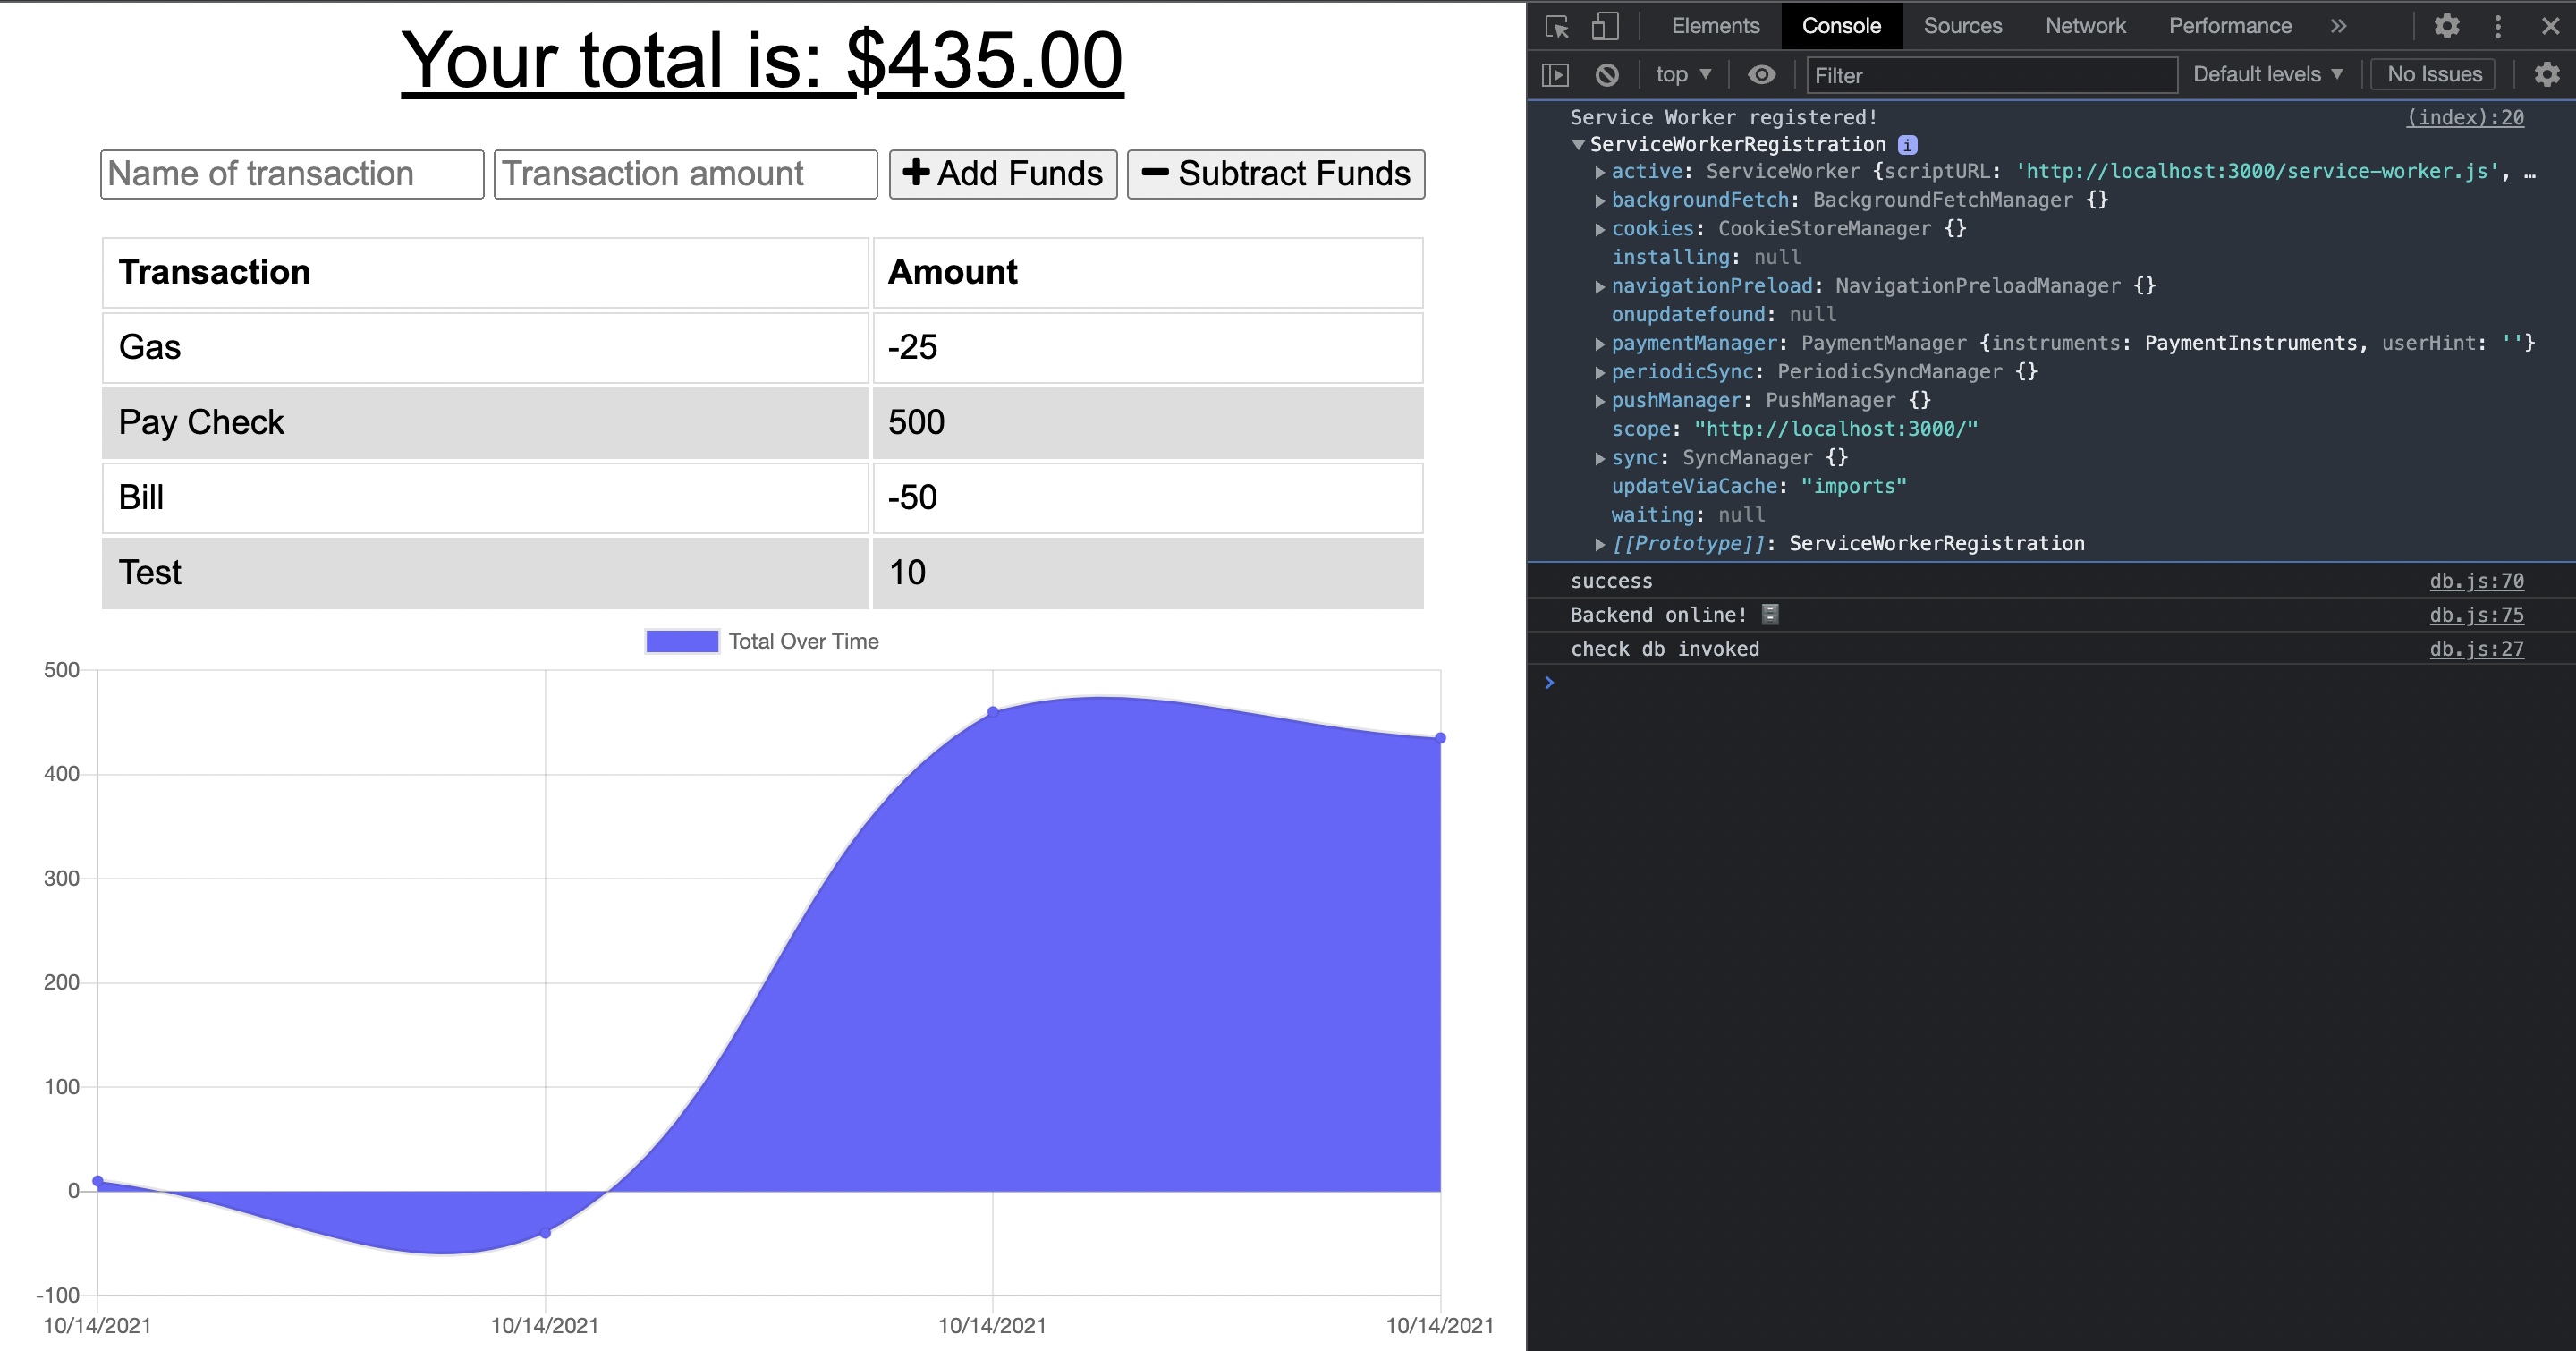
Task: Switch to the Elements tab
Action: (1715, 26)
